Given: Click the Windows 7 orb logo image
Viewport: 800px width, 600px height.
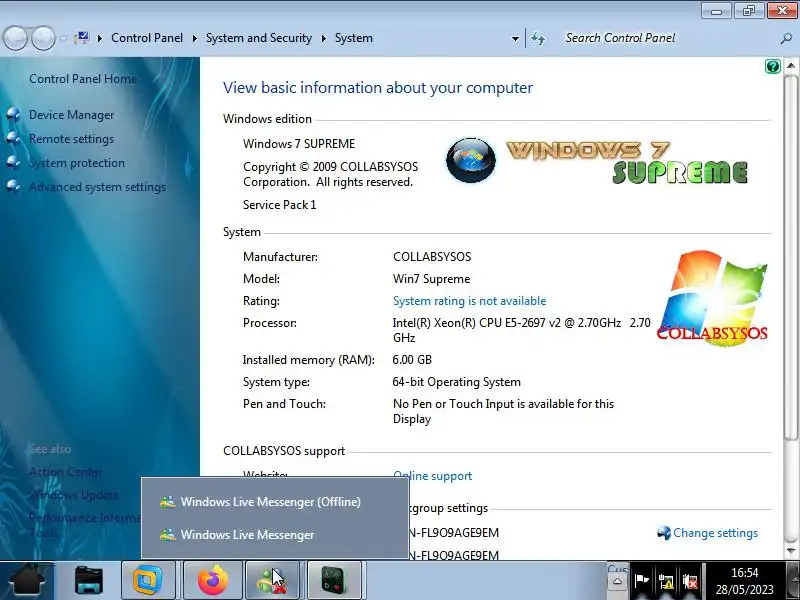Looking at the screenshot, I should [x=471, y=160].
